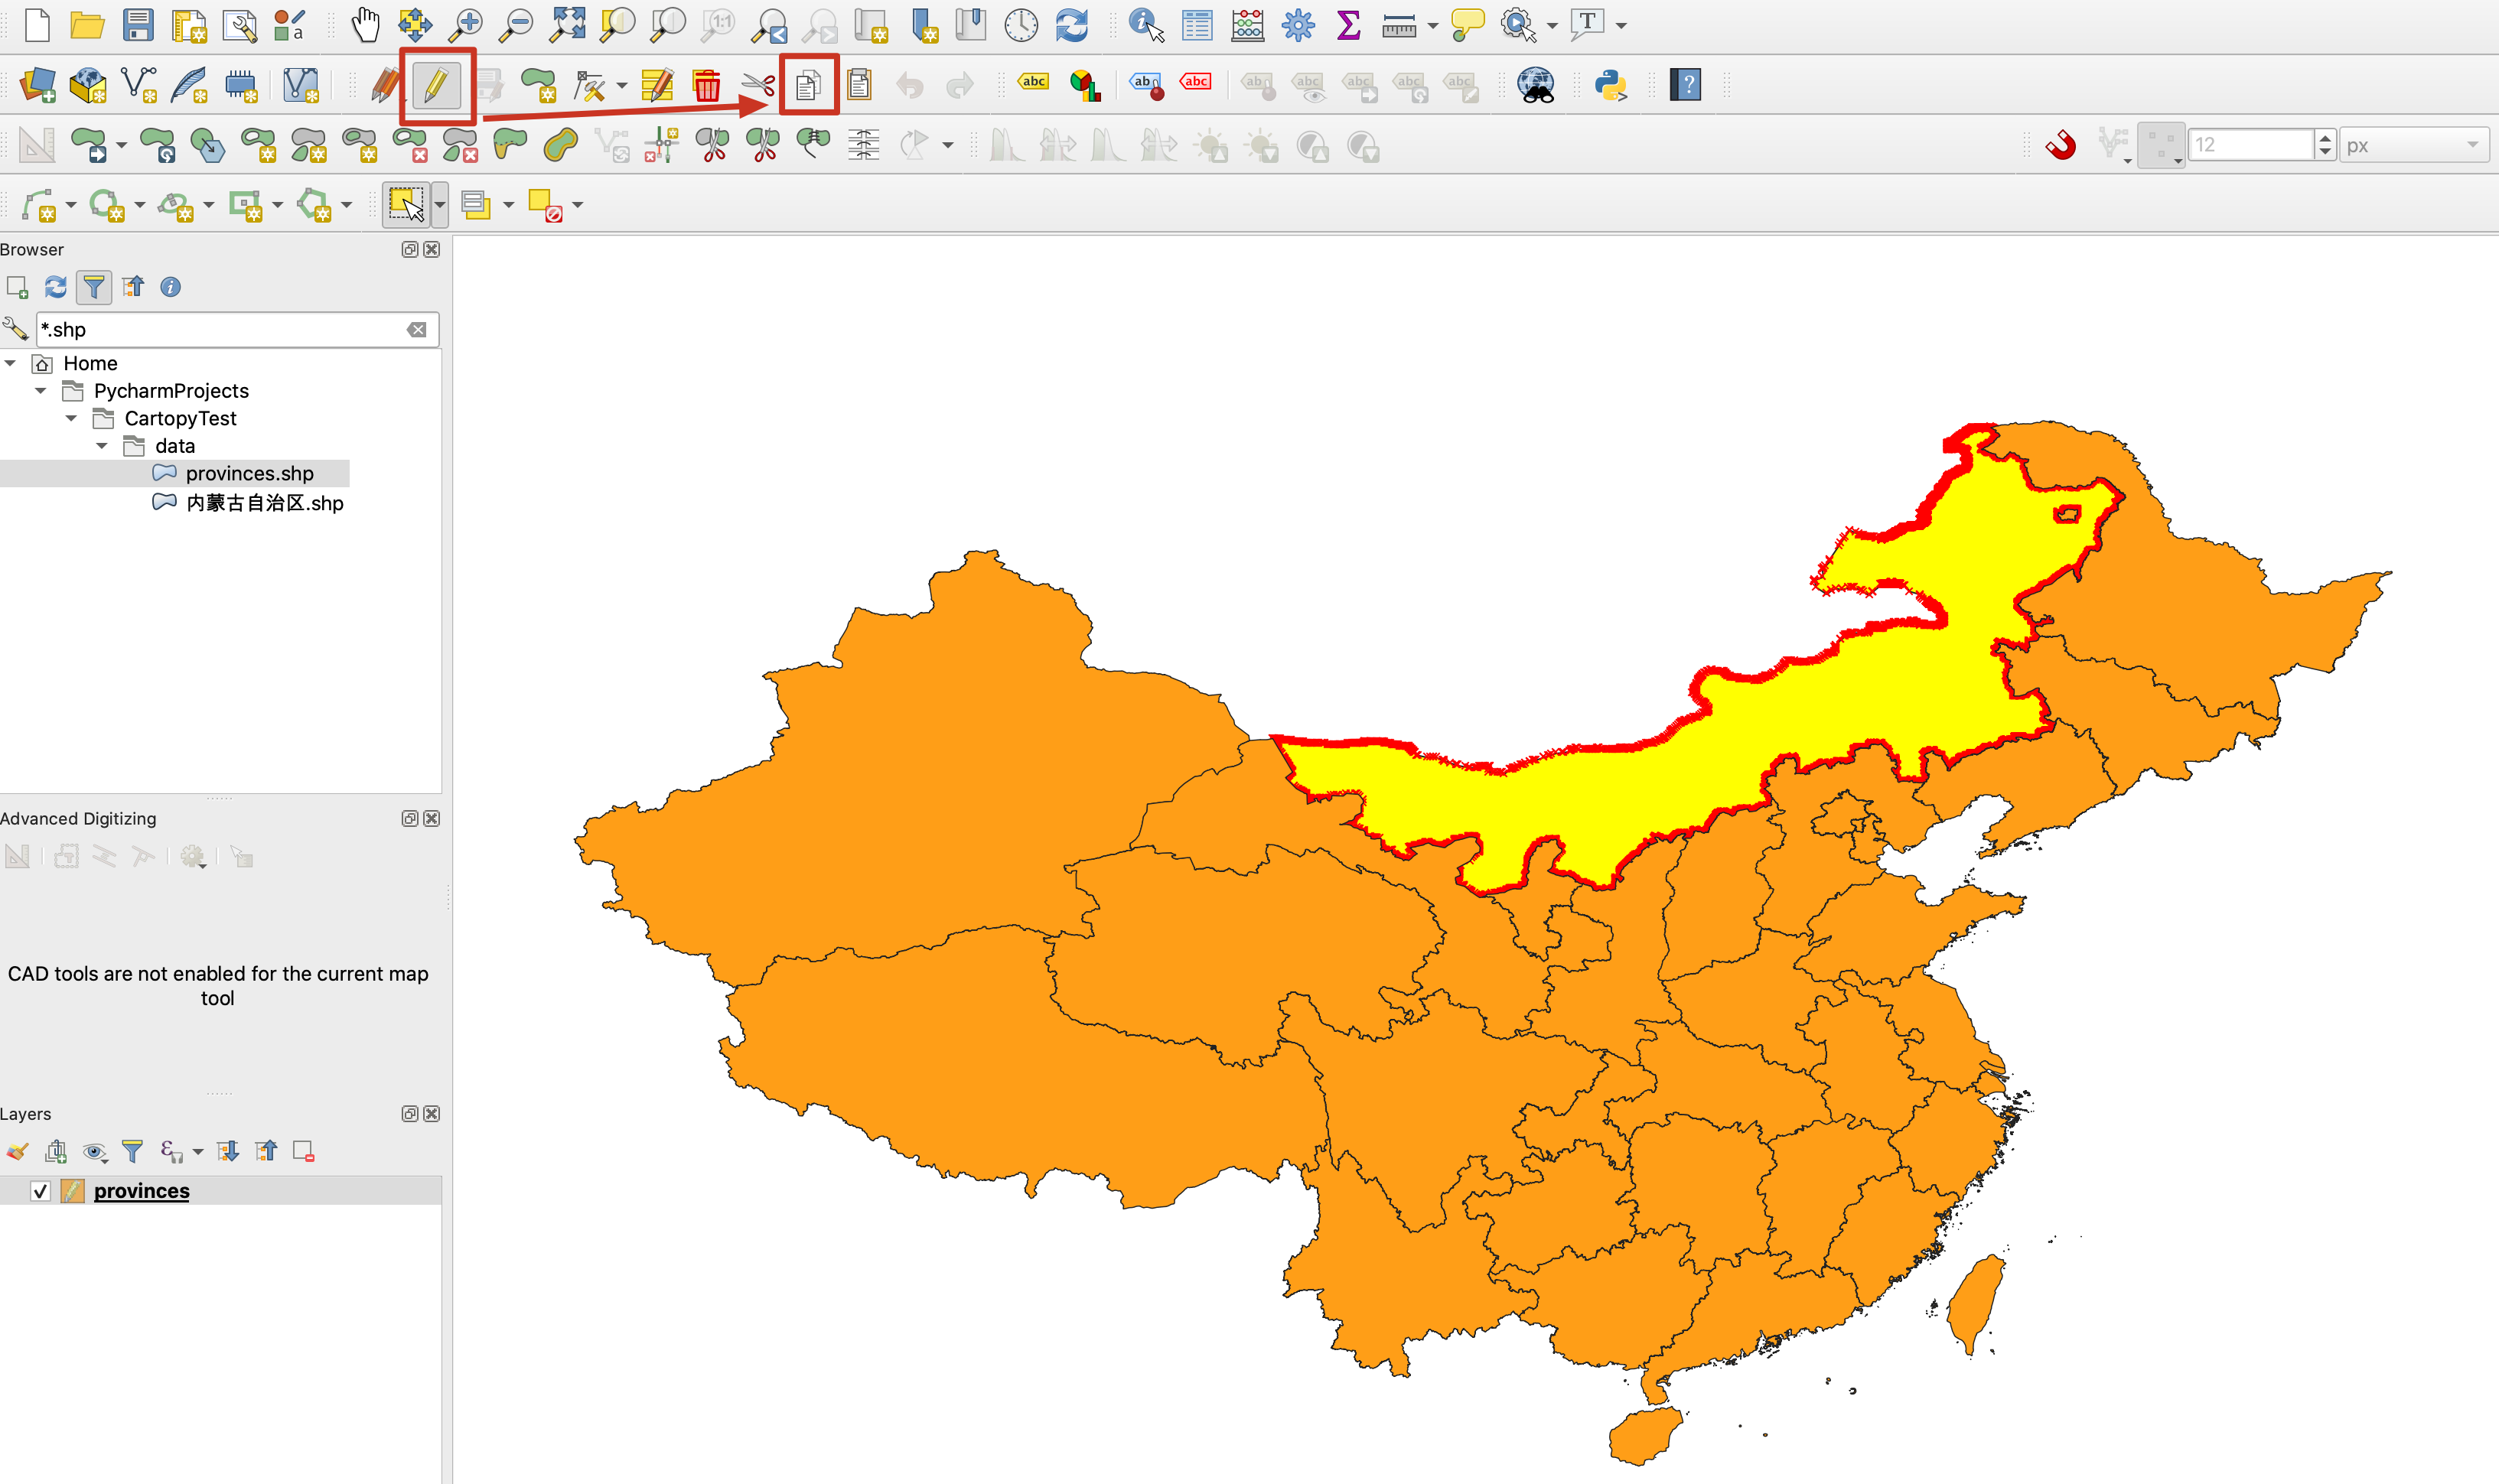Click the Identify Features tool

[1145, 25]
